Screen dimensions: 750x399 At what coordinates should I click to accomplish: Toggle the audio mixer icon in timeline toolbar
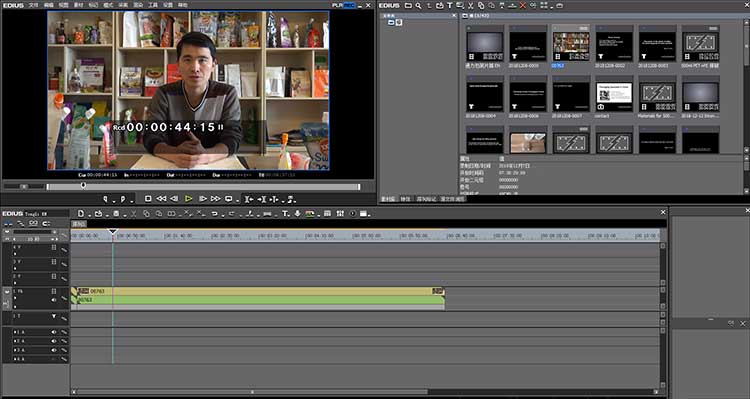340,213
